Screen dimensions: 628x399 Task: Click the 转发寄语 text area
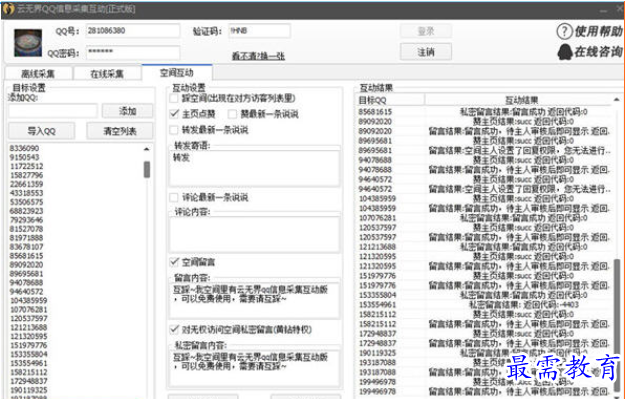[255, 168]
